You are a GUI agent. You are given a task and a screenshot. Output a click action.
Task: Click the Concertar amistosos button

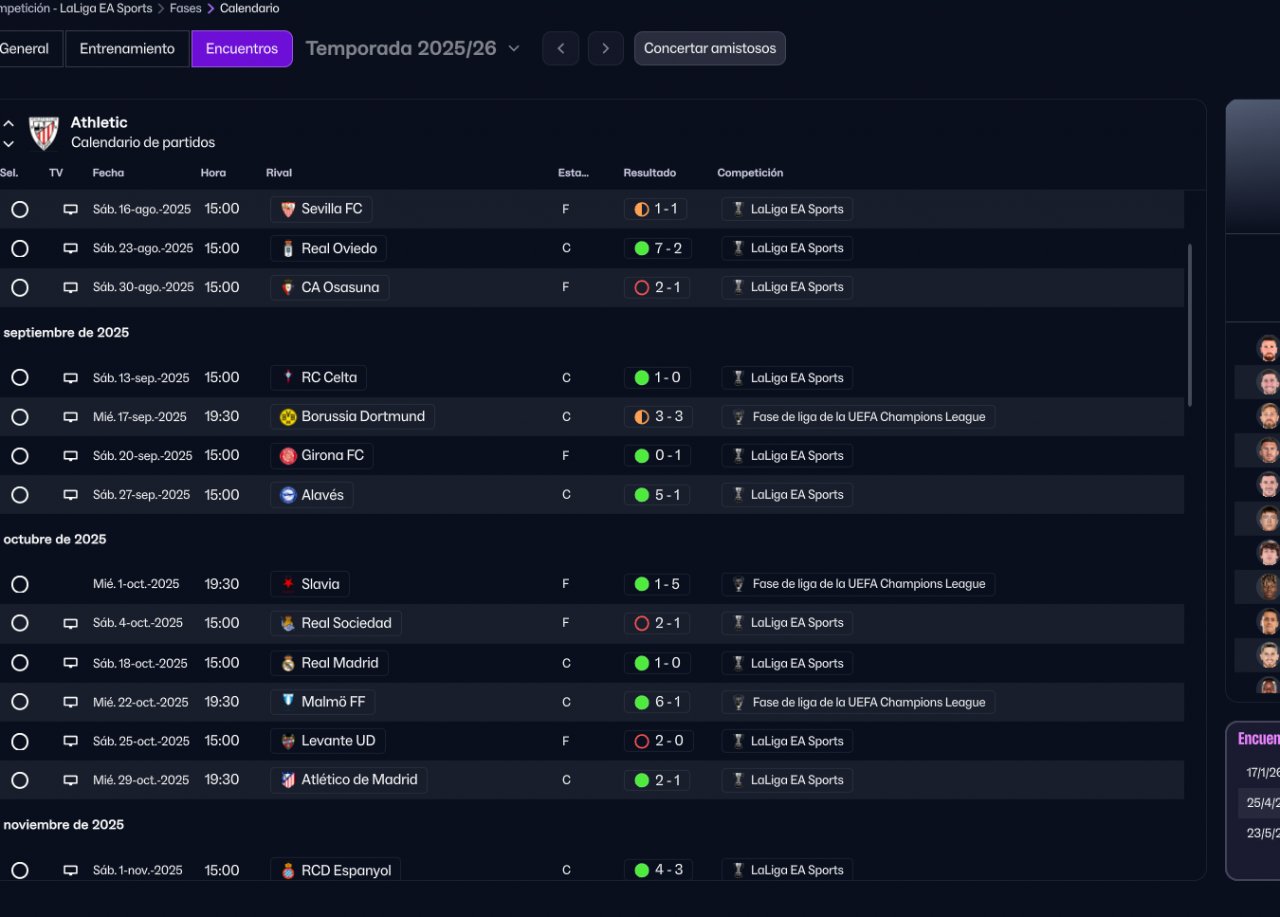pos(710,48)
